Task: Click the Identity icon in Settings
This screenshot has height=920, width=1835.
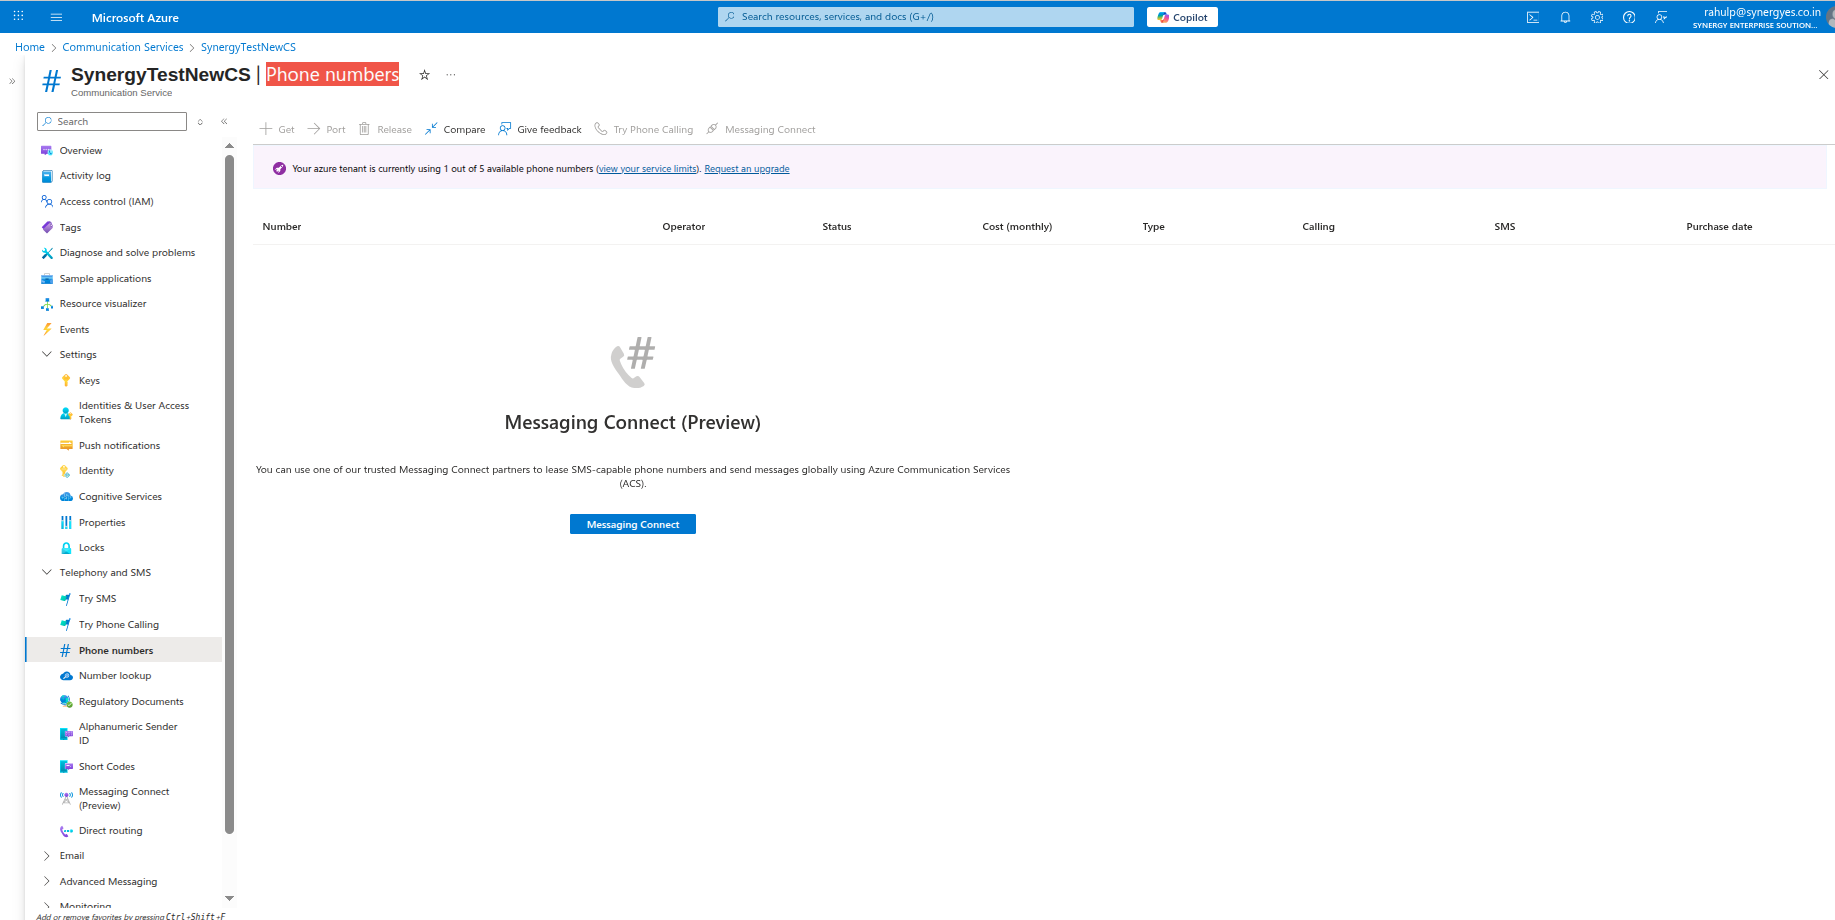Action: click(x=66, y=470)
